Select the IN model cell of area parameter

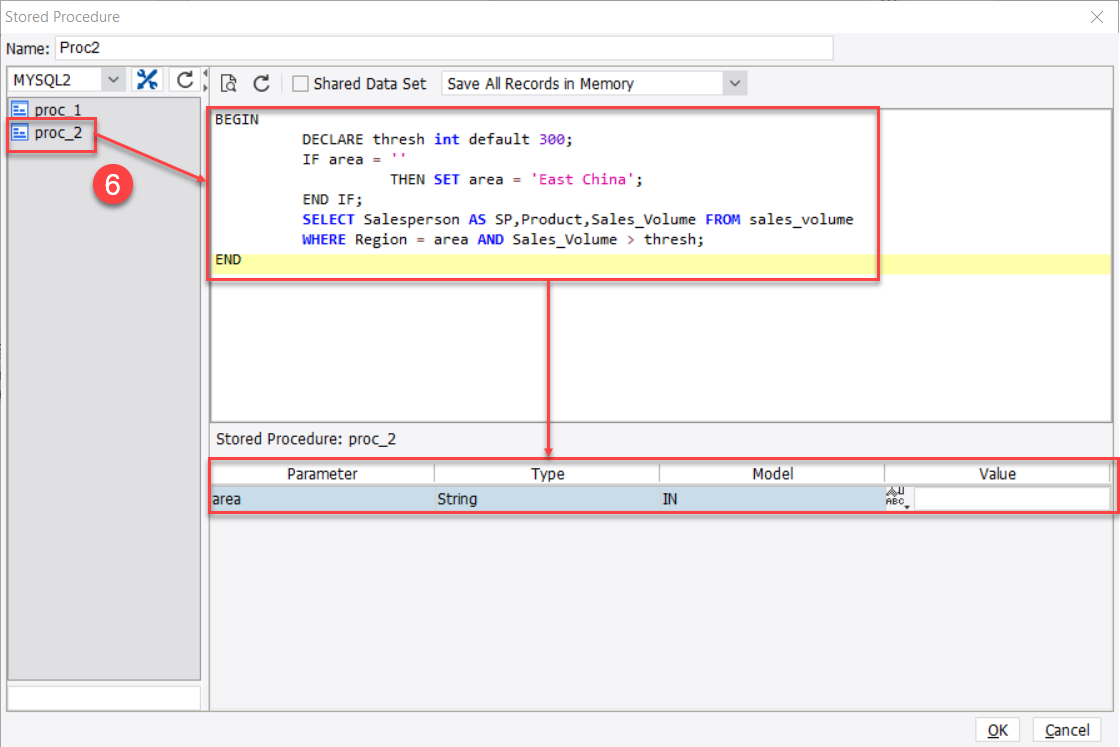(x=771, y=498)
